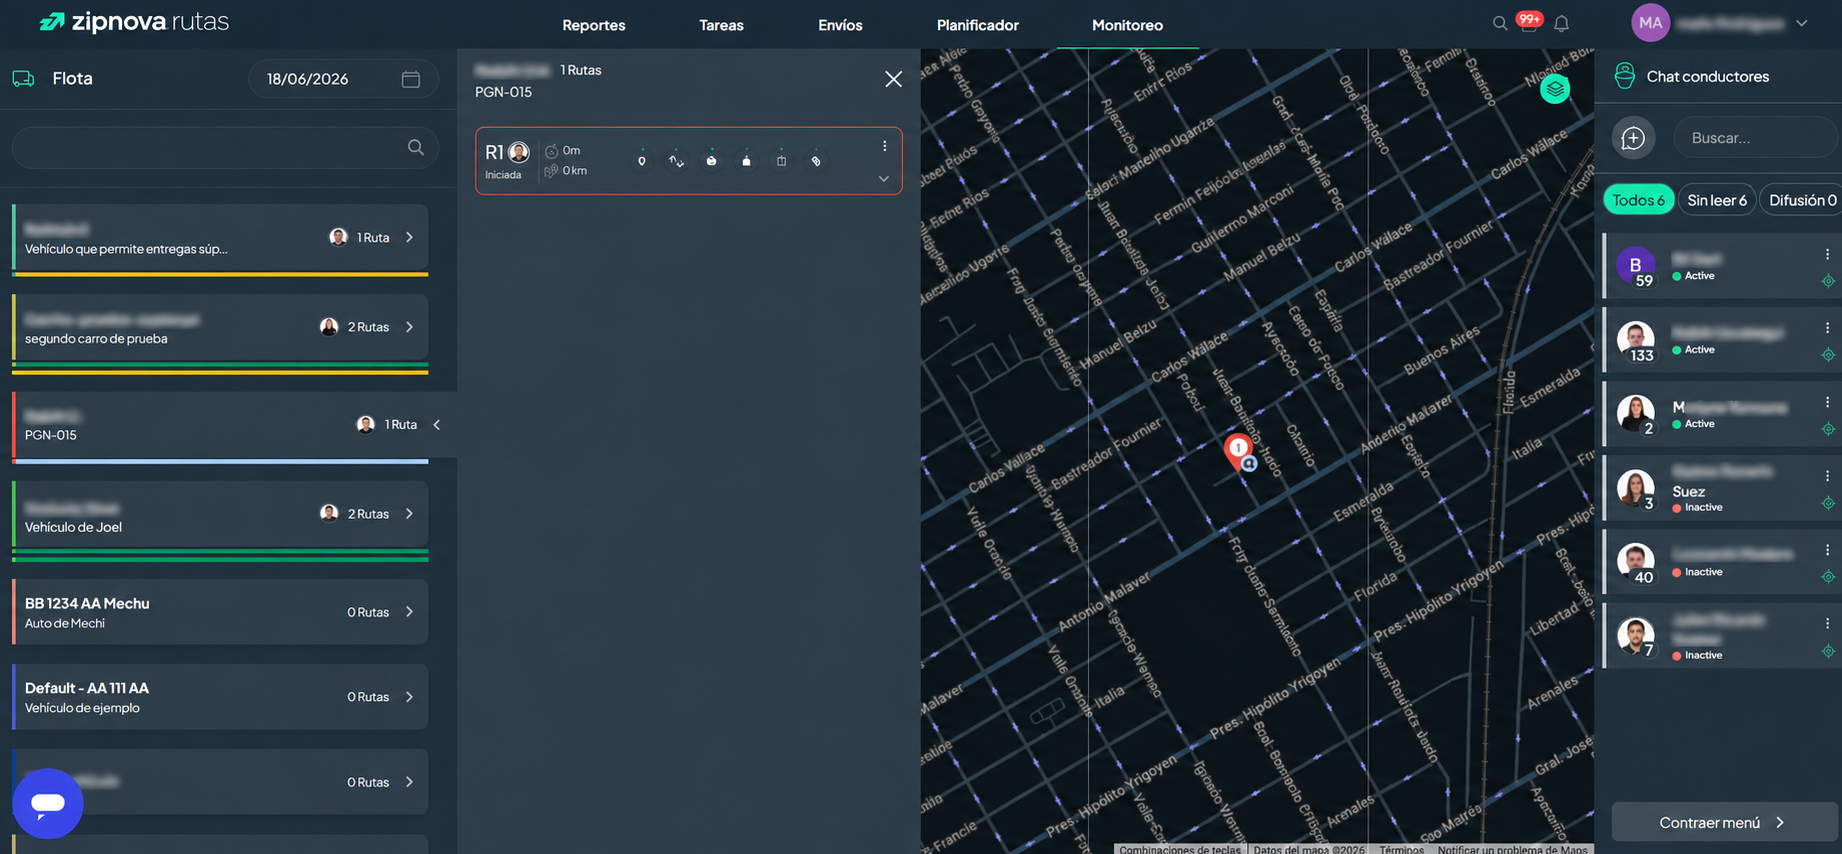Open the 99+ notifications inbox icon
1842x854 pixels.
click(1529, 22)
